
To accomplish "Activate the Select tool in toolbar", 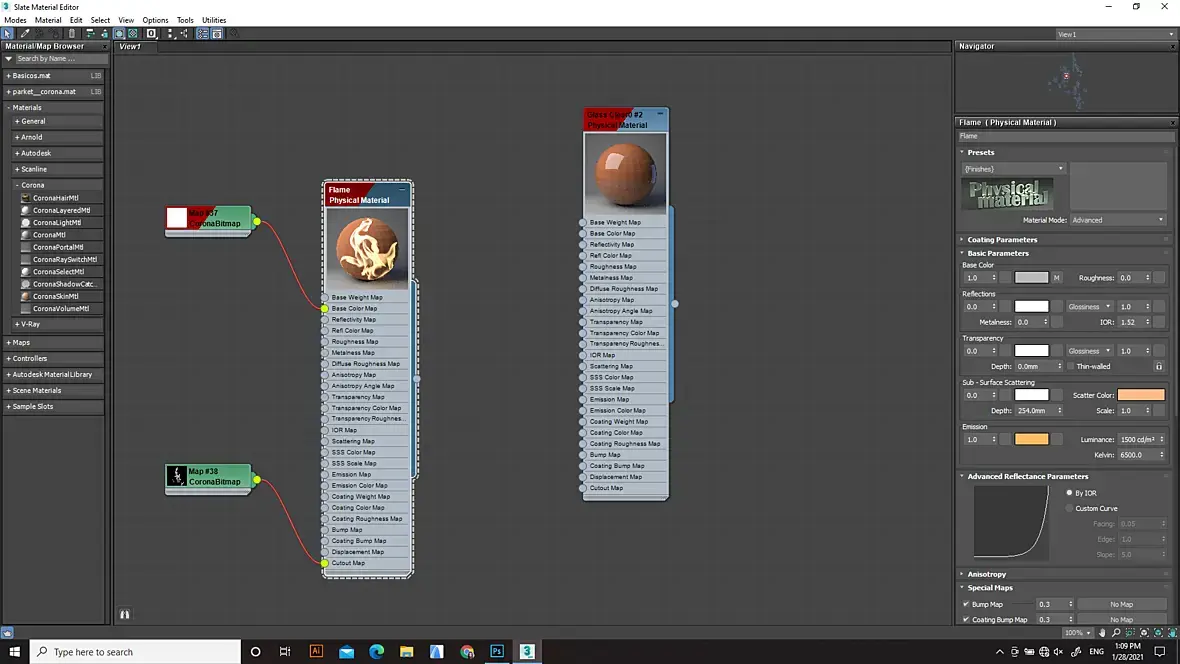I will click(x=7, y=33).
